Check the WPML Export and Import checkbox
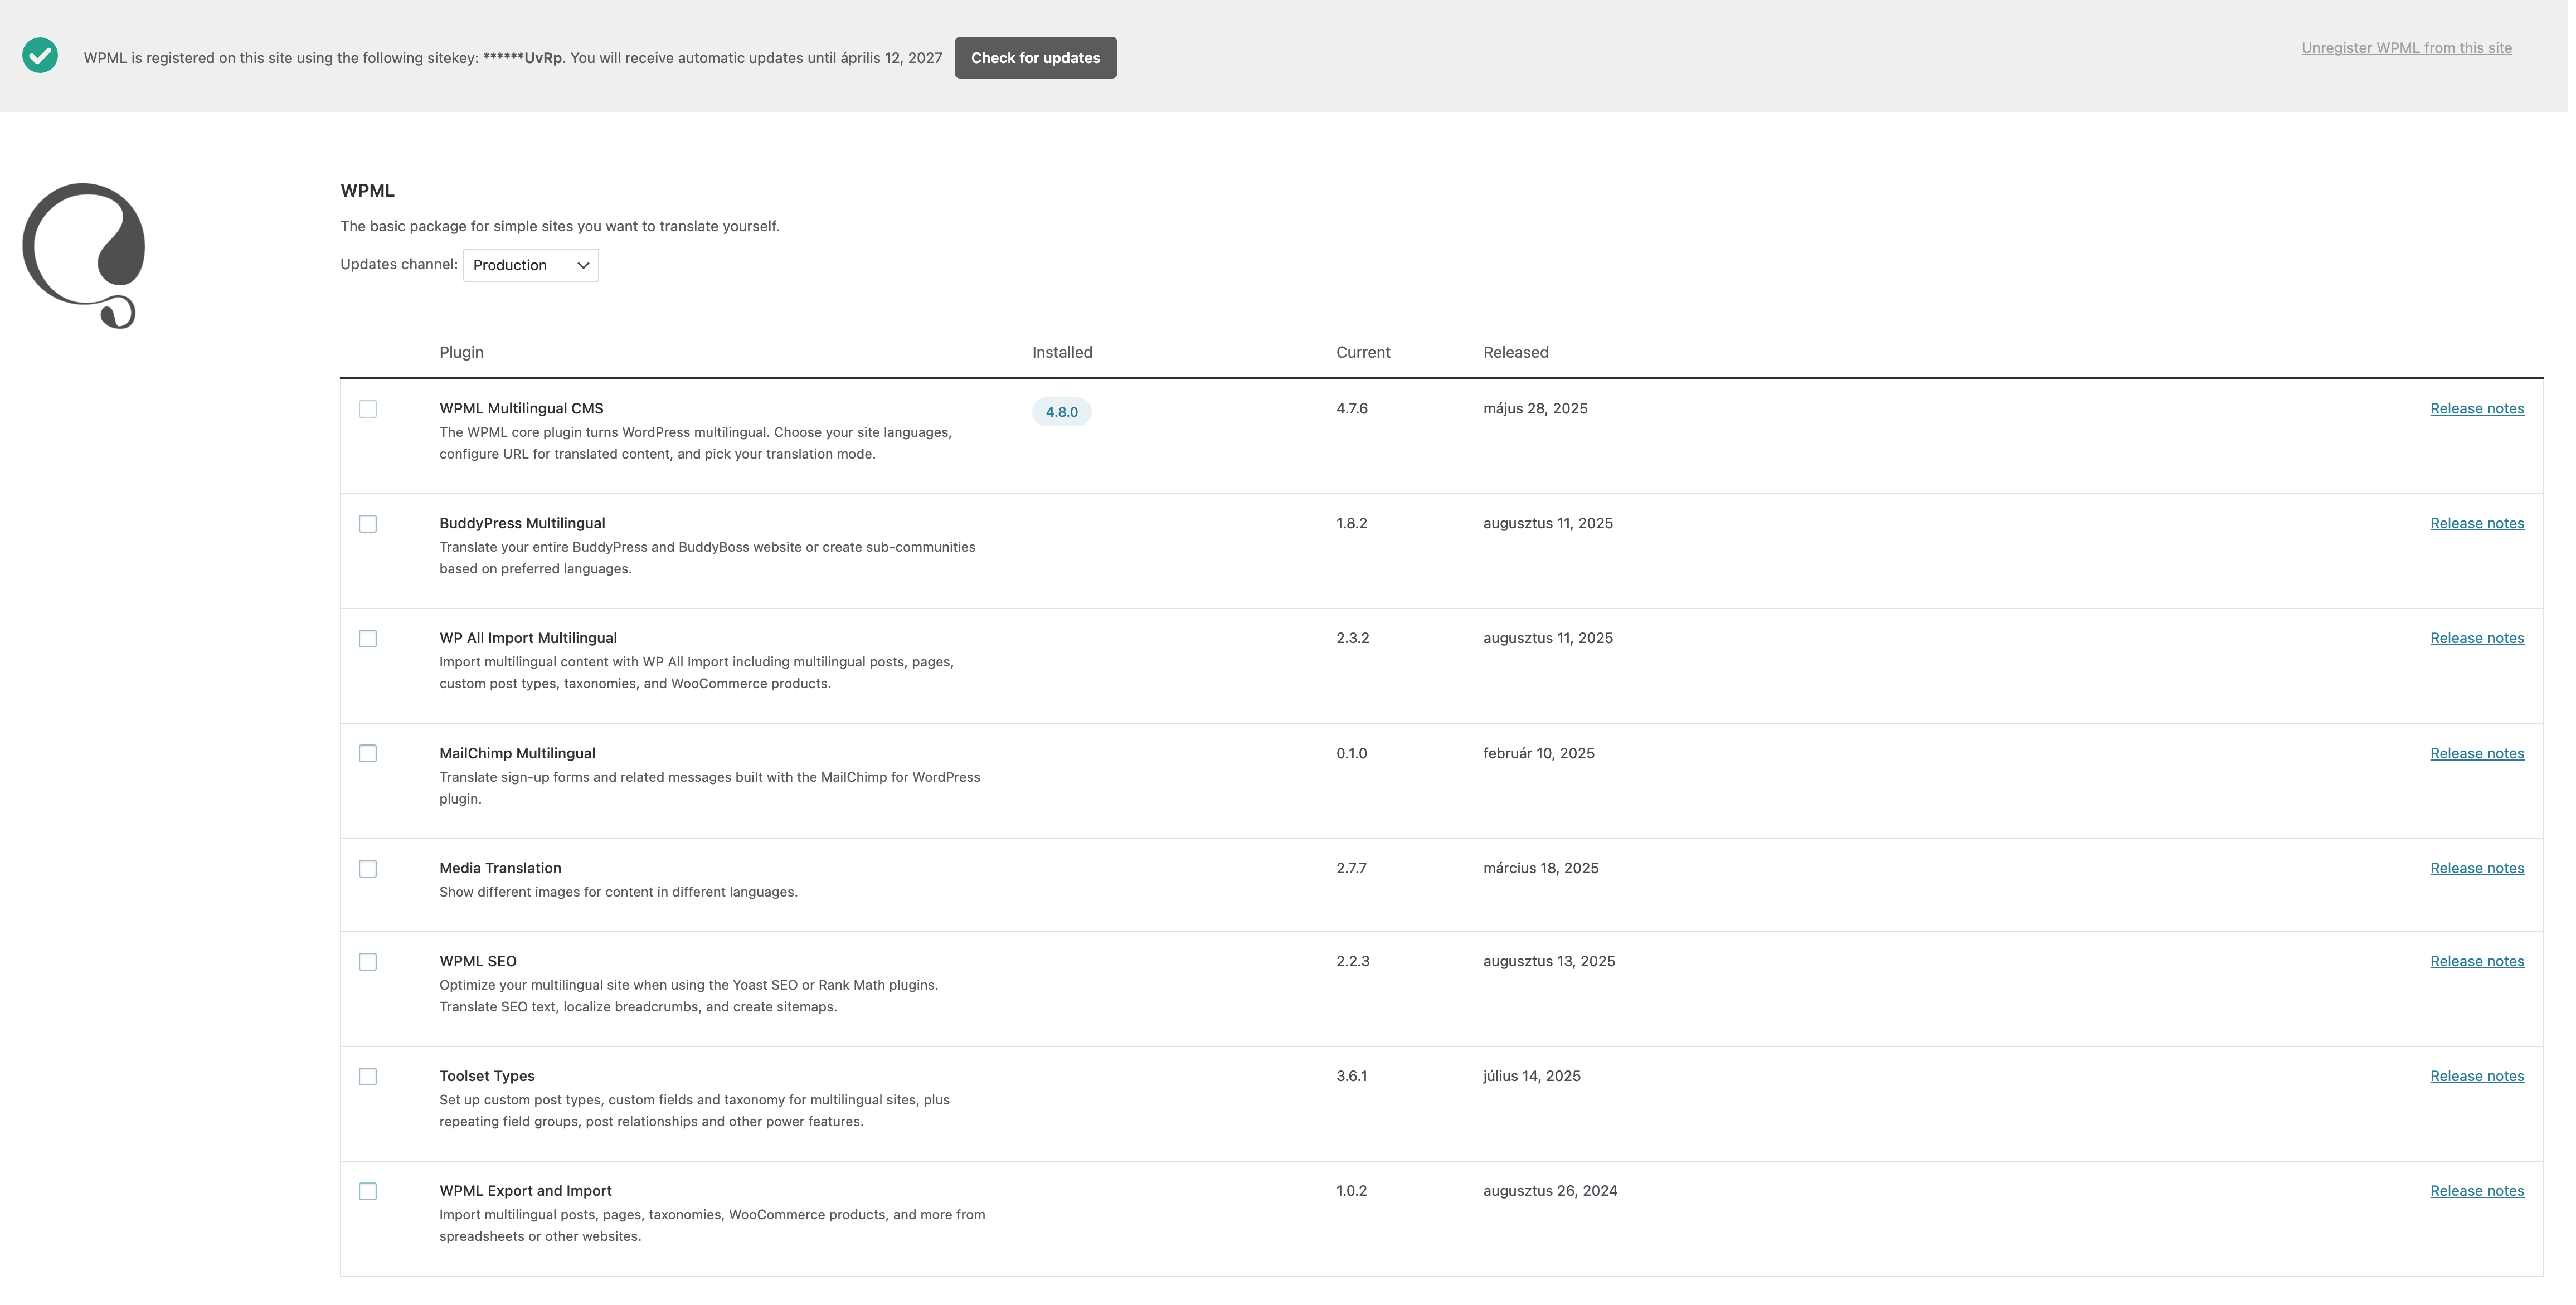Screen dimensions: 2576x1305 click(368, 1192)
